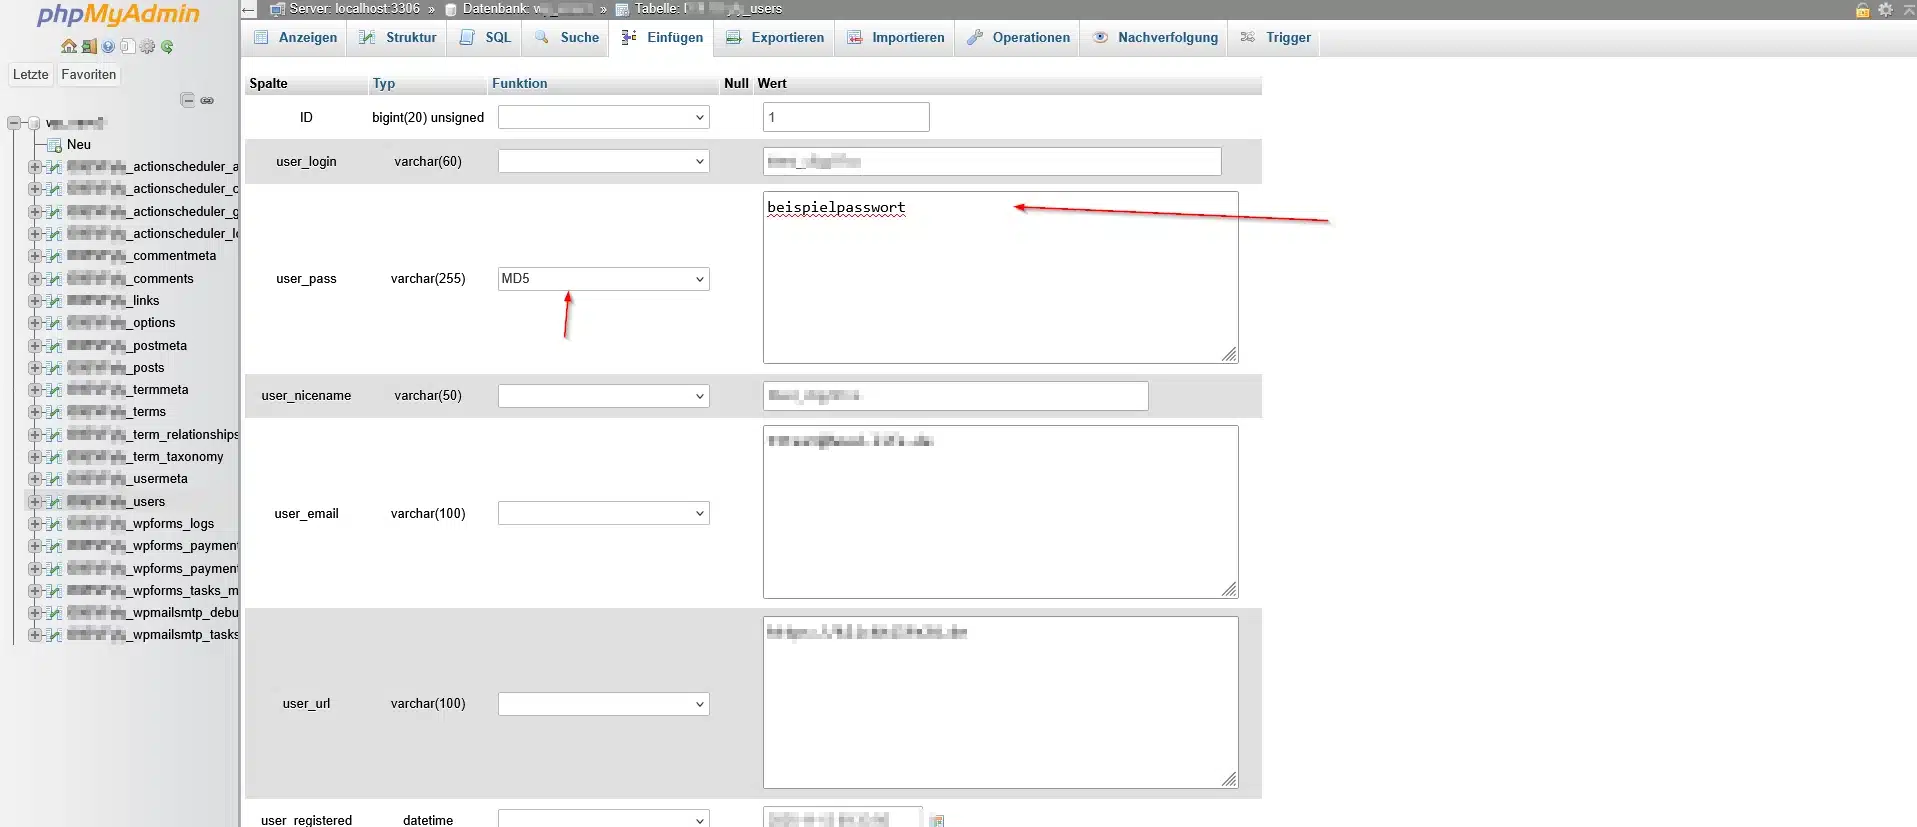Image resolution: width=1917 pixels, height=827 pixels.
Task: Open the MD5 function dropdown for user_pass
Action: click(x=604, y=279)
